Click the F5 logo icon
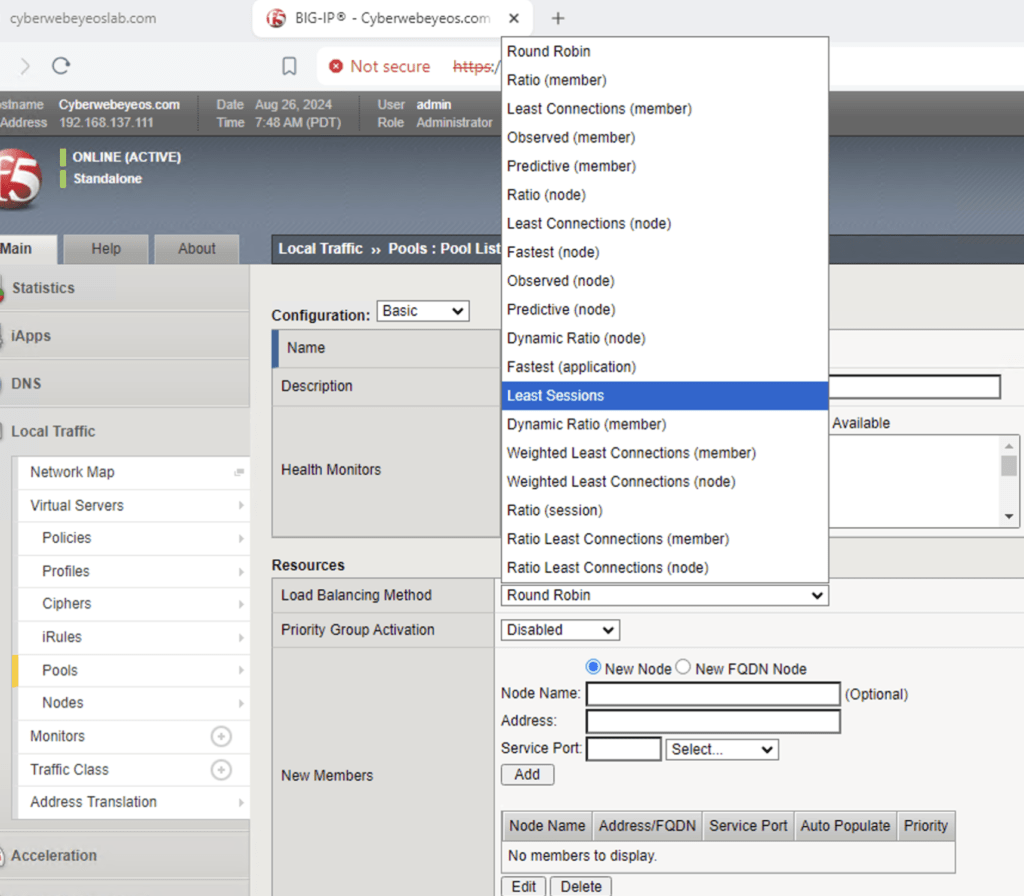1024x896 pixels. pyautogui.click(x=20, y=178)
